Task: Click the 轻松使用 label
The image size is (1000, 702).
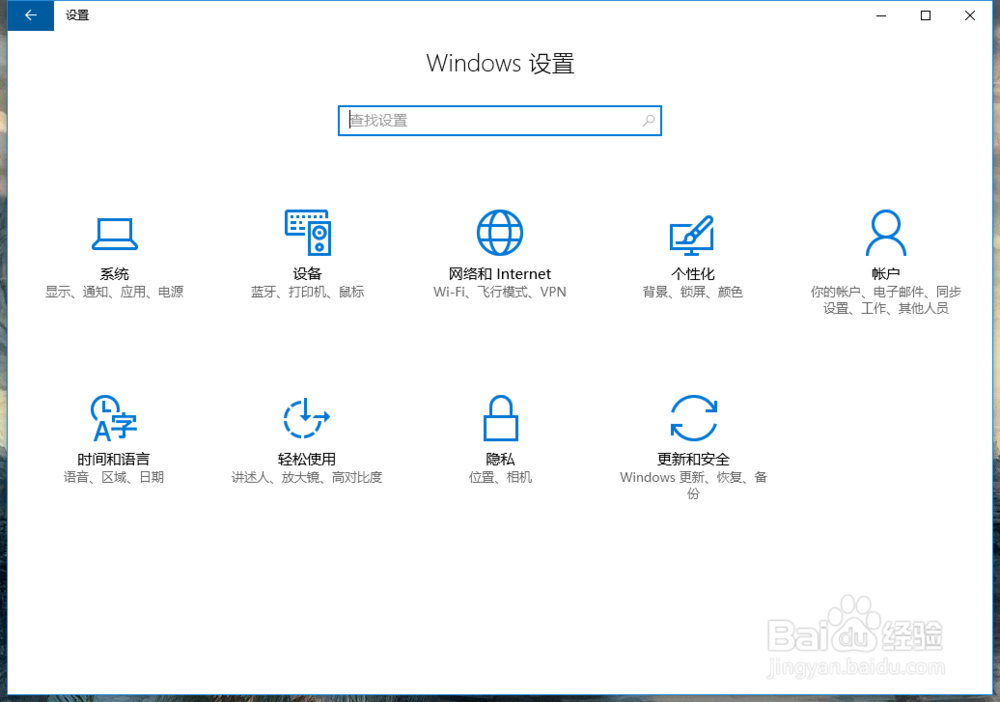Action: point(307,459)
